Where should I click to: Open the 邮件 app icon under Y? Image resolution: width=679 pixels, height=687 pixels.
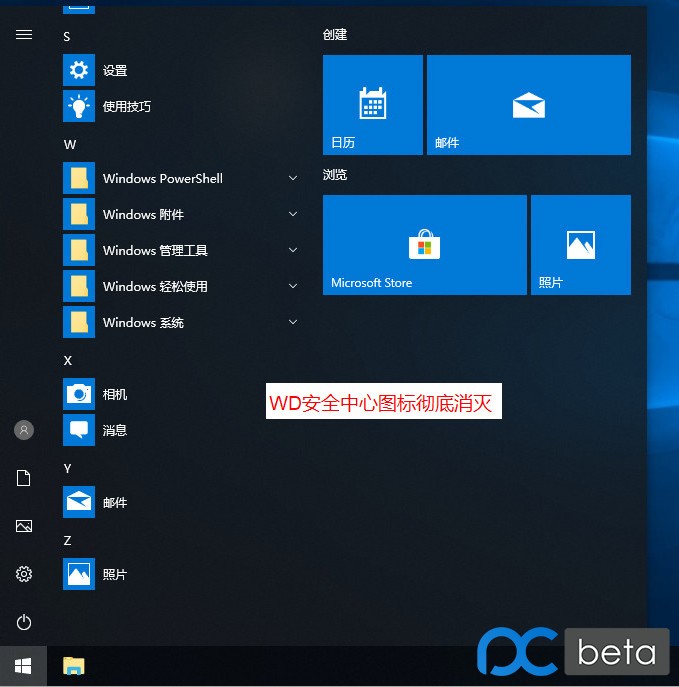(79, 502)
